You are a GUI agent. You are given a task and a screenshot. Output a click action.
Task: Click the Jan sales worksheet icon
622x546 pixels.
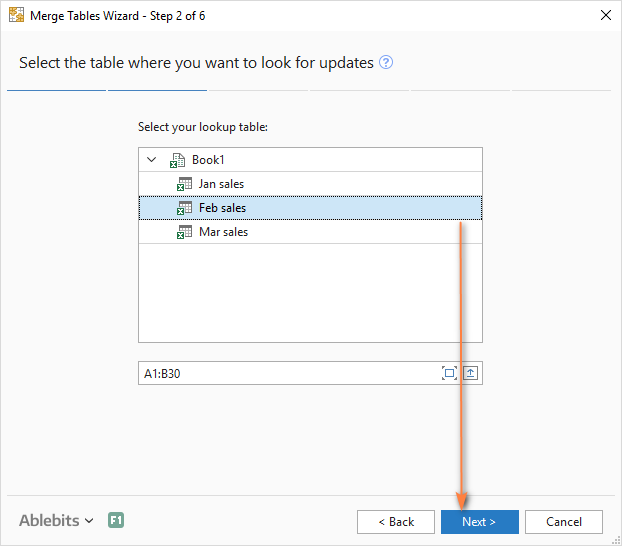point(184,184)
